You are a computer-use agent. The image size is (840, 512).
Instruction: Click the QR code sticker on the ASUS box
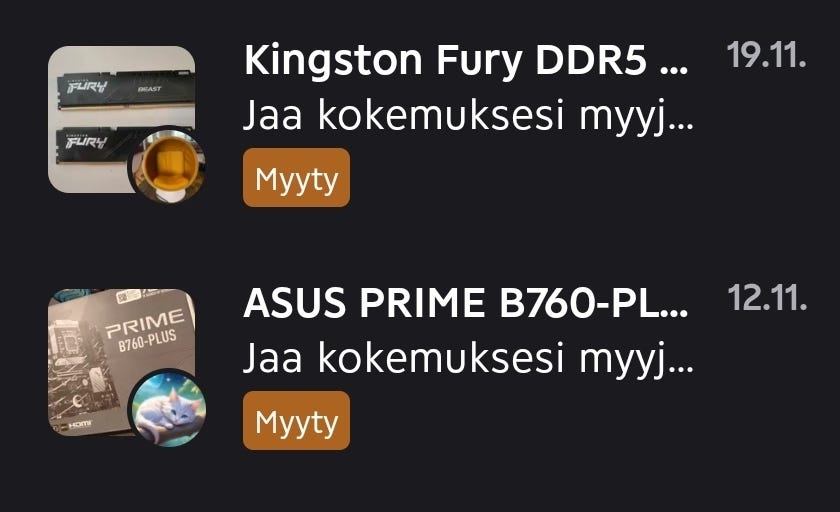click(x=130, y=296)
